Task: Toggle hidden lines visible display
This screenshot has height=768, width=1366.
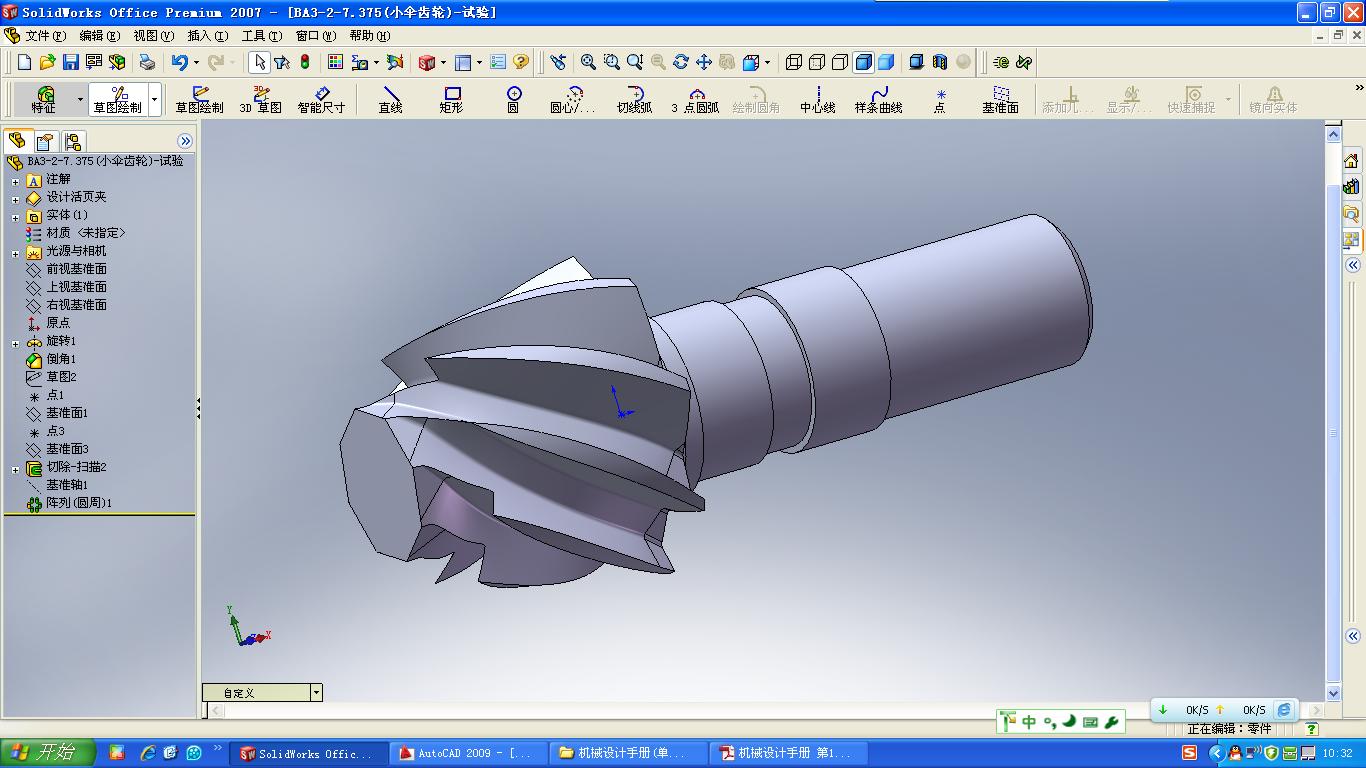Action: pyautogui.click(x=817, y=62)
